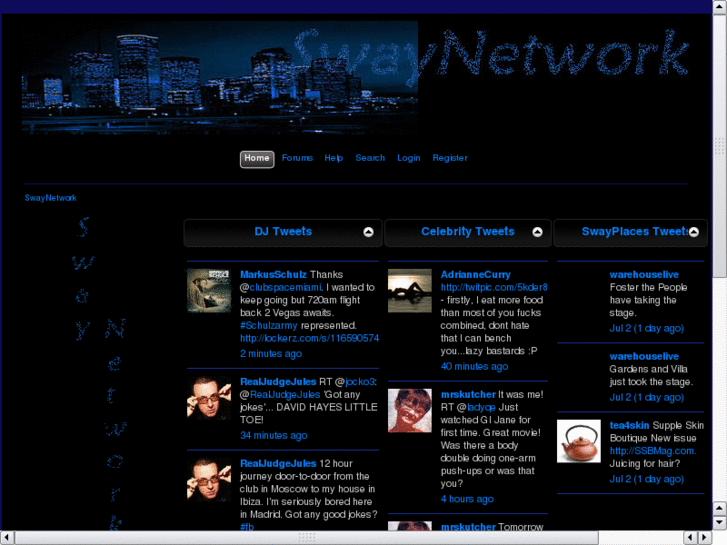Open the AdrianneCurry username link

click(x=476, y=275)
